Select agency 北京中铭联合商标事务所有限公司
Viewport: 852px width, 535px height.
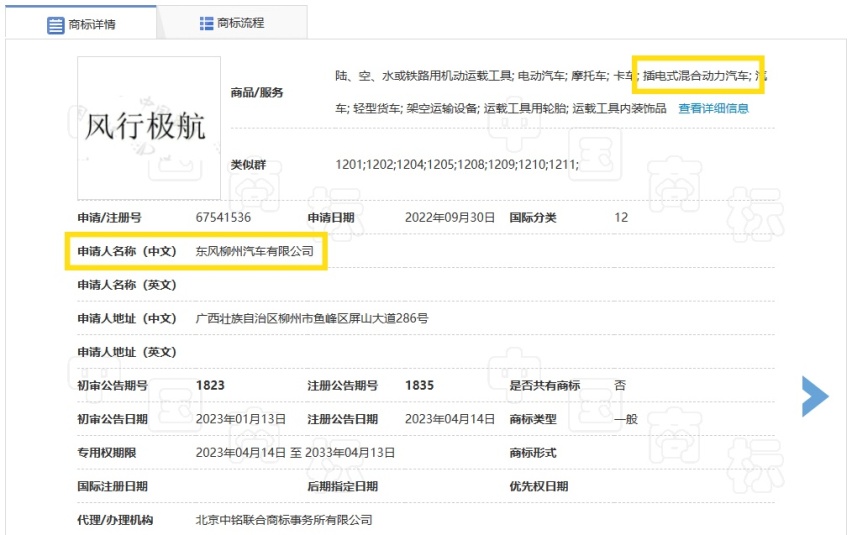pos(284,520)
